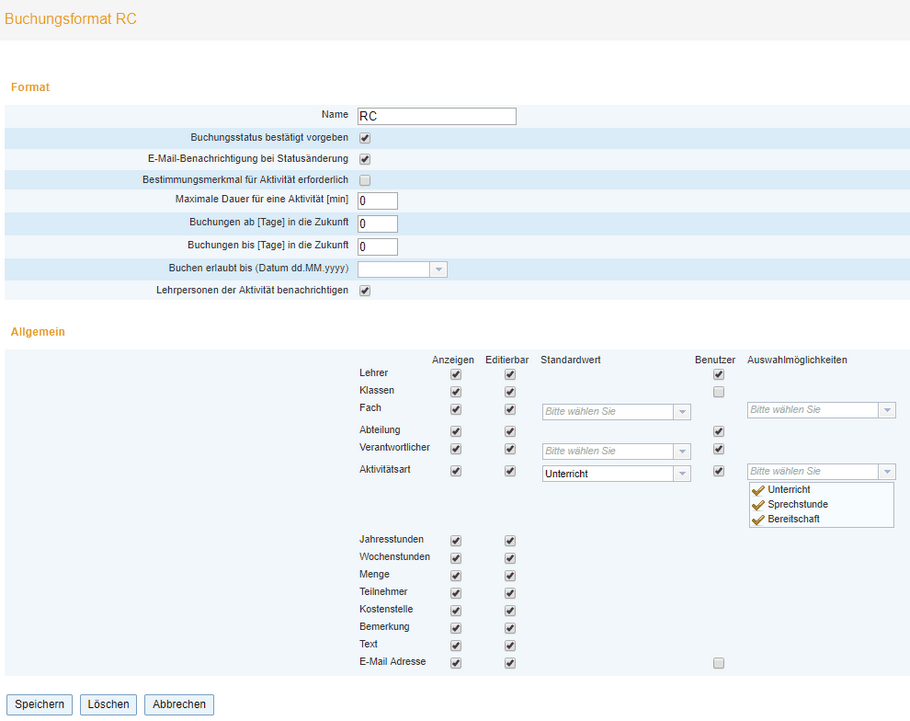Image resolution: width=910 pixels, height=721 pixels.
Task: Toggle Anzeigen checkbox for Klassen
Action: tap(456, 392)
